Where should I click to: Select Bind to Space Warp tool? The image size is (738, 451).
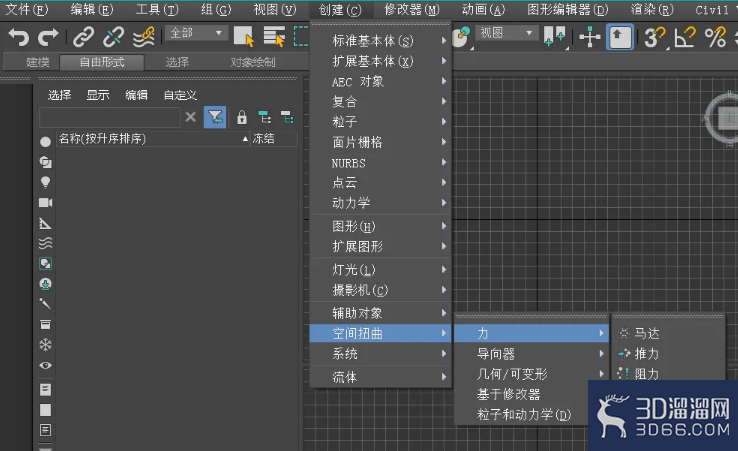(x=144, y=37)
